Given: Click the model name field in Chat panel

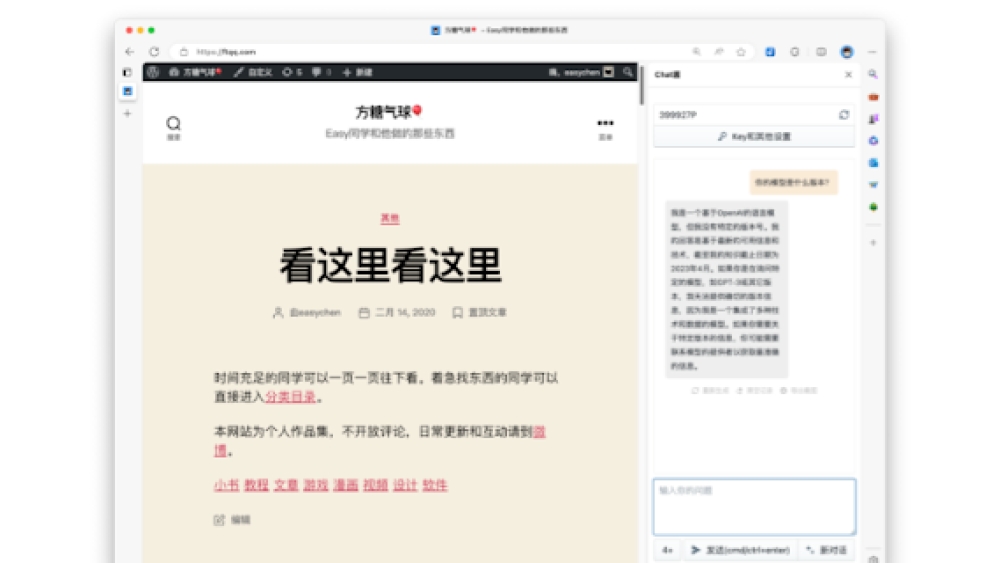Looking at the screenshot, I should pyautogui.click(x=744, y=115).
